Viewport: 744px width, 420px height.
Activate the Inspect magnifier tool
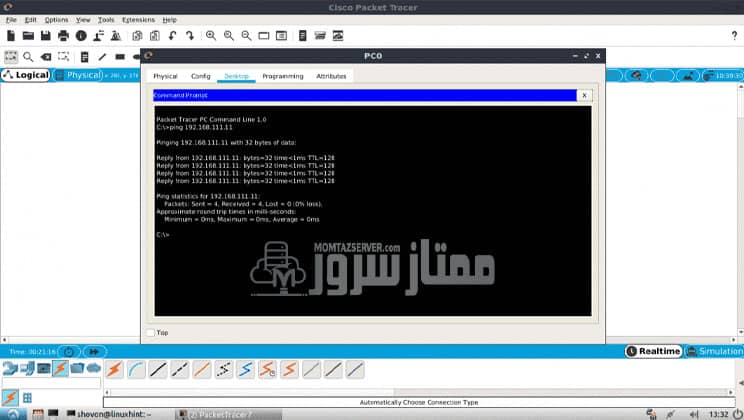[28, 57]
